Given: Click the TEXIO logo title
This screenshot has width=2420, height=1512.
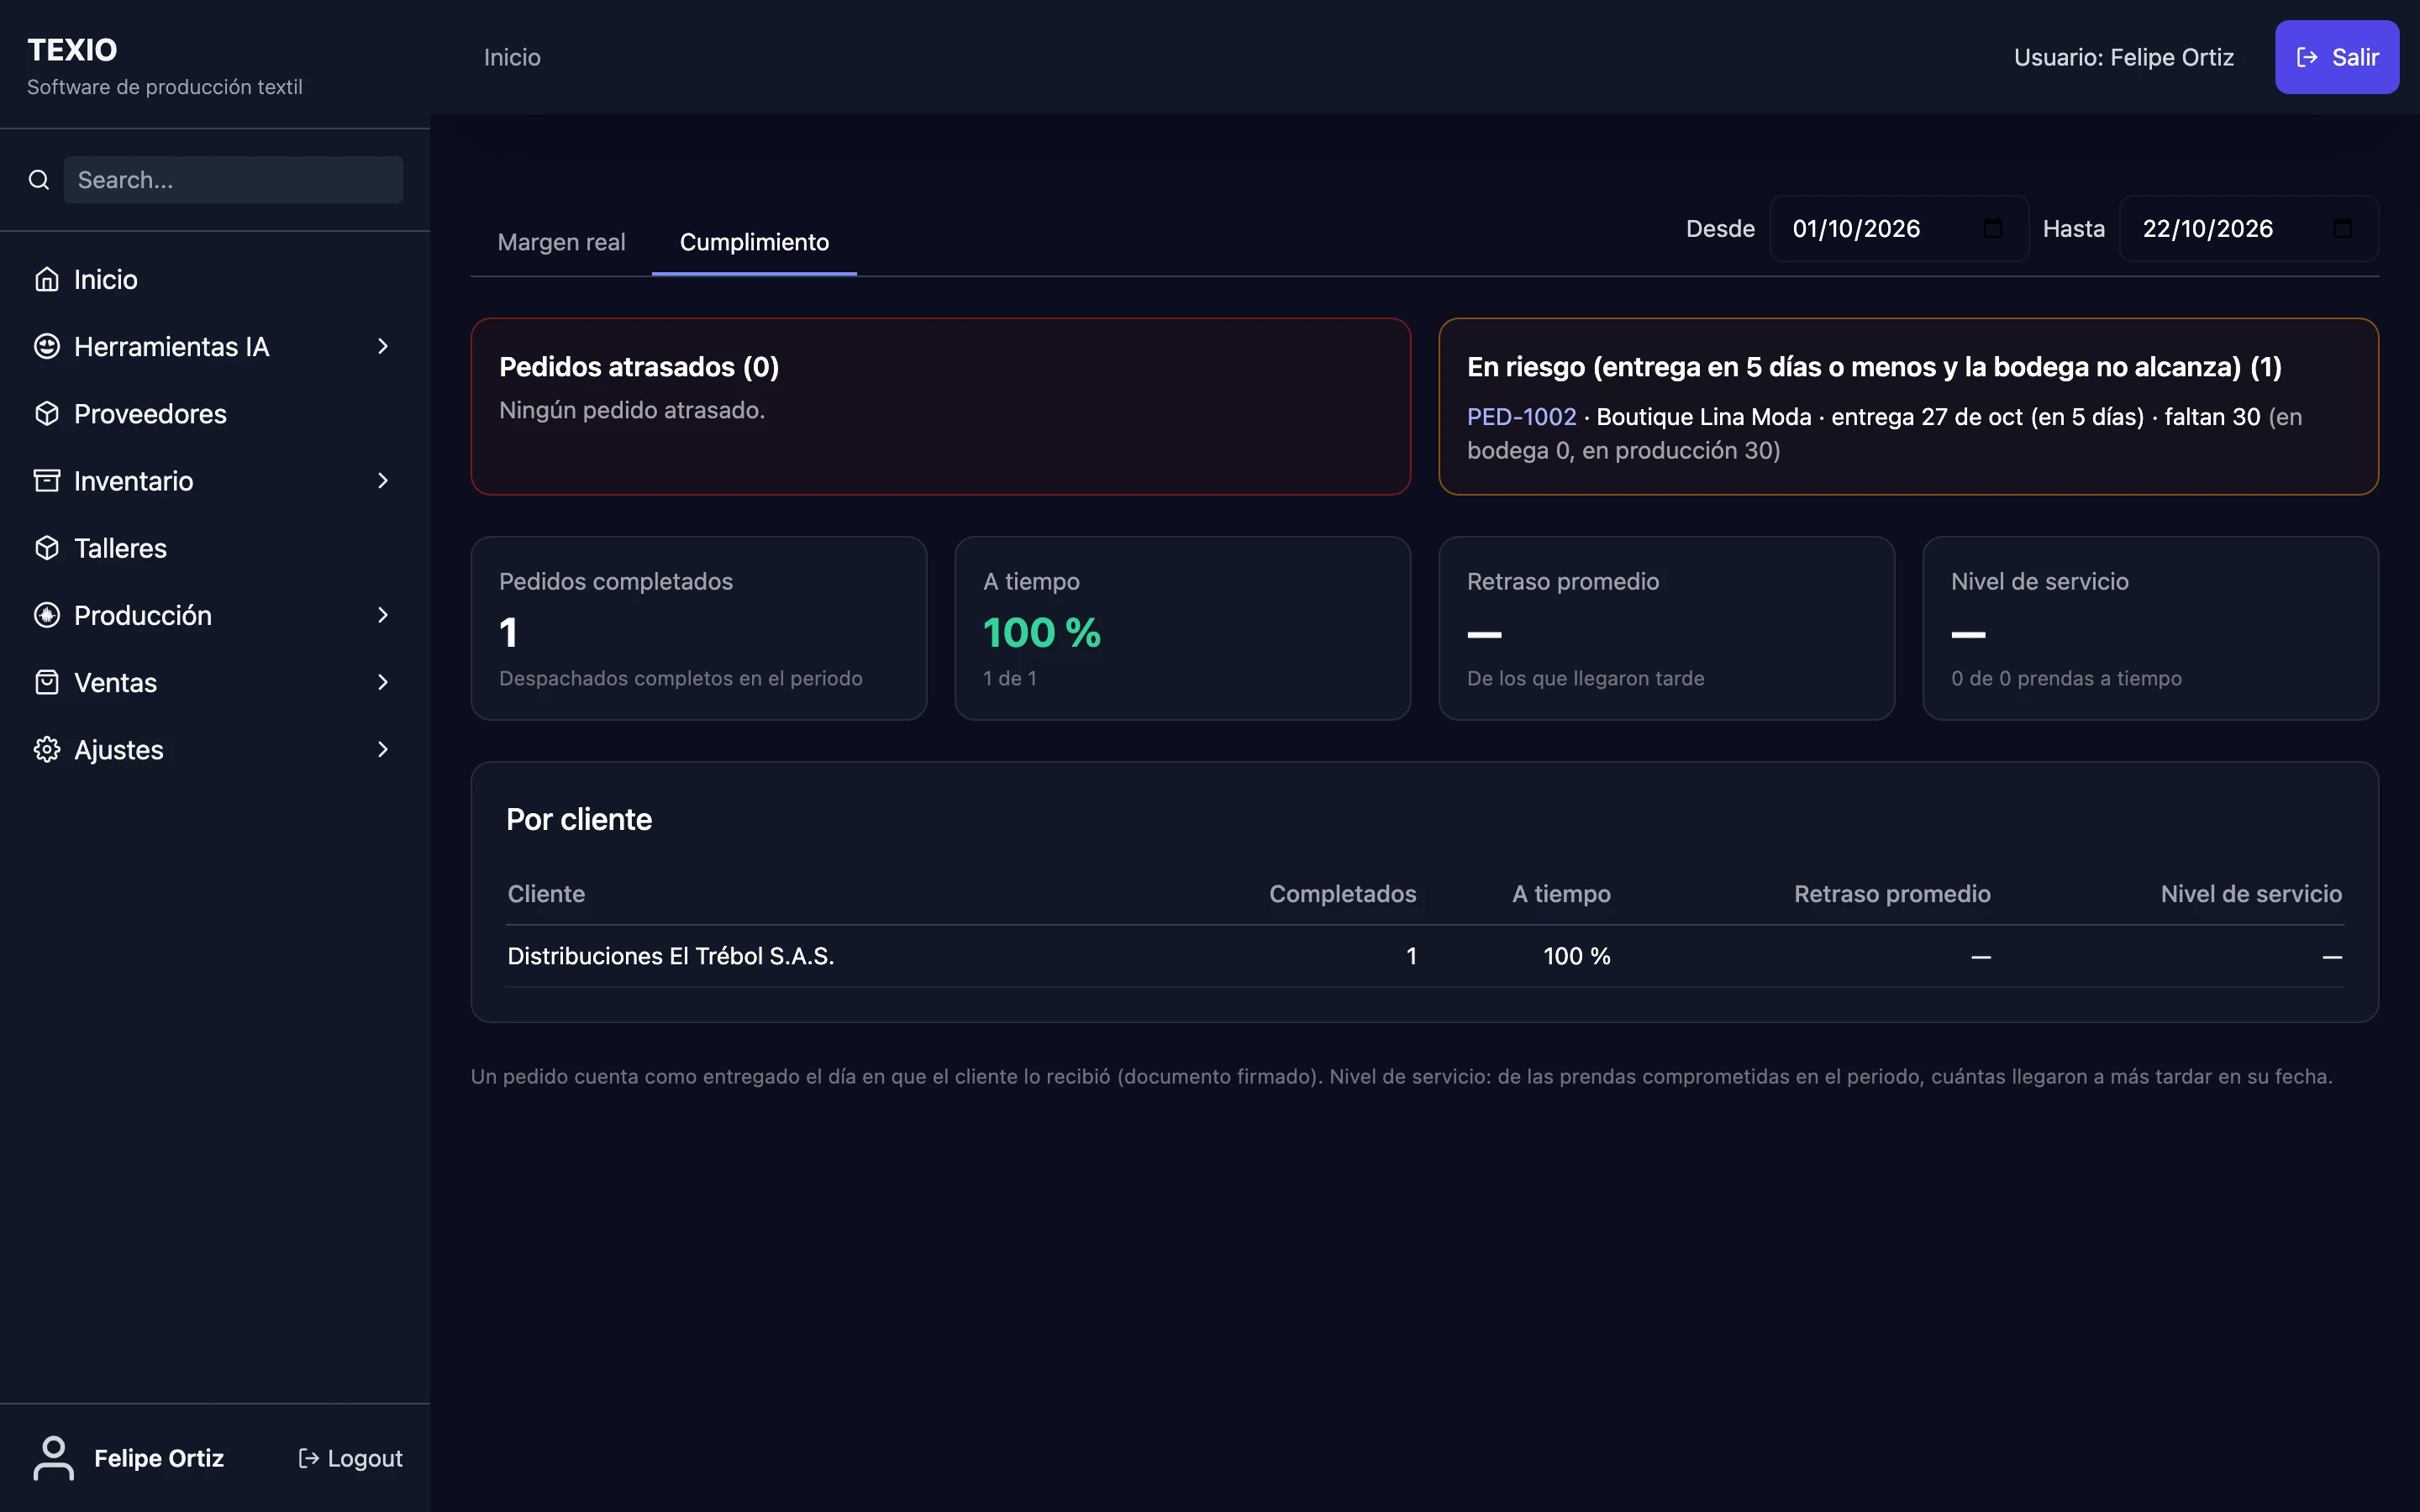Looking at the screenshot, I should [72, 50].
